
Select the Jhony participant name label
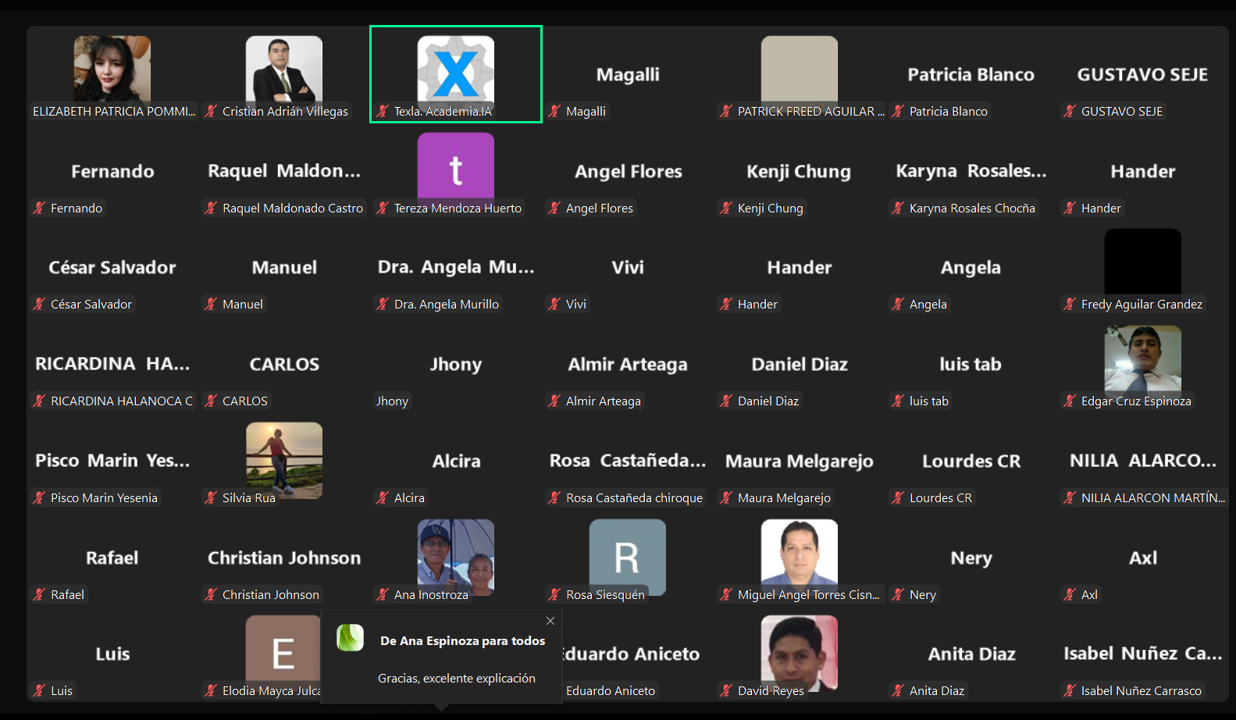coord(392,402)
